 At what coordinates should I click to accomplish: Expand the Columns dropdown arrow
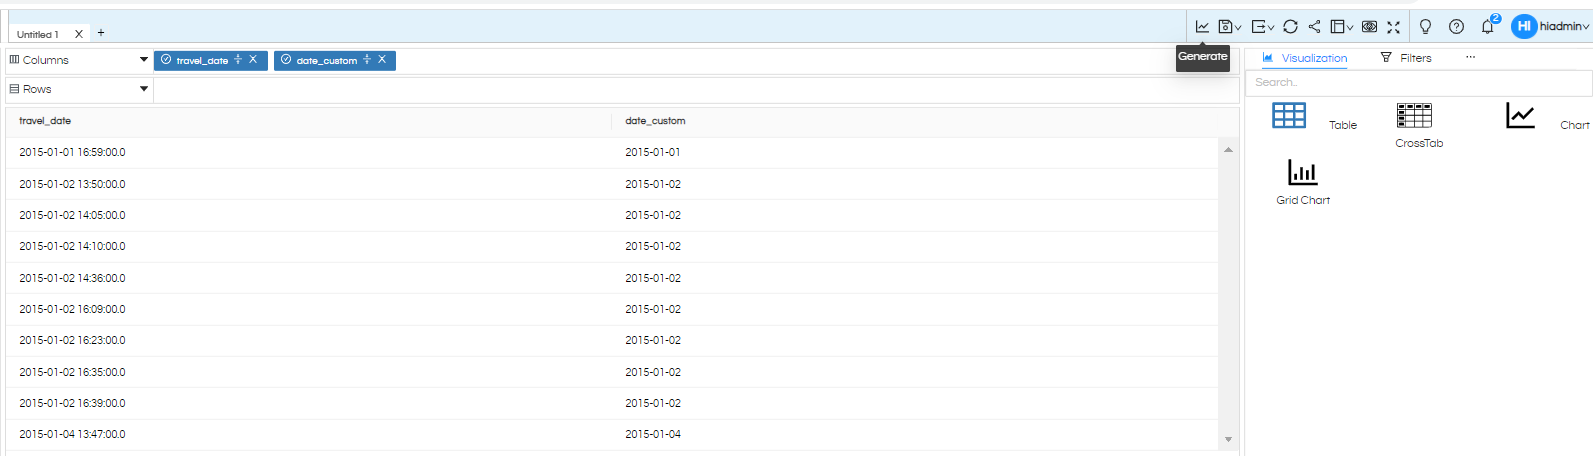(x=144, y=60)
